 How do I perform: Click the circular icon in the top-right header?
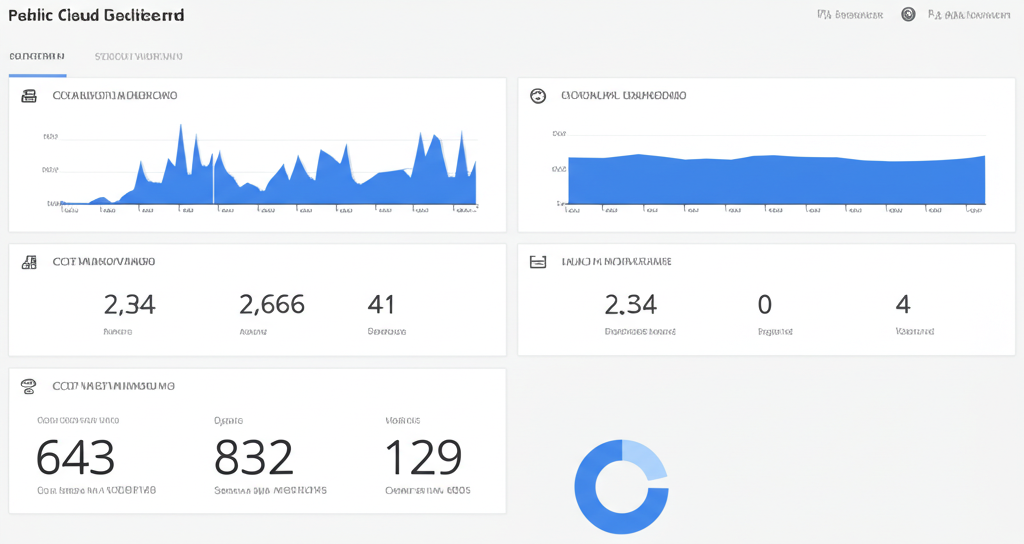click(x=908, y=14)
